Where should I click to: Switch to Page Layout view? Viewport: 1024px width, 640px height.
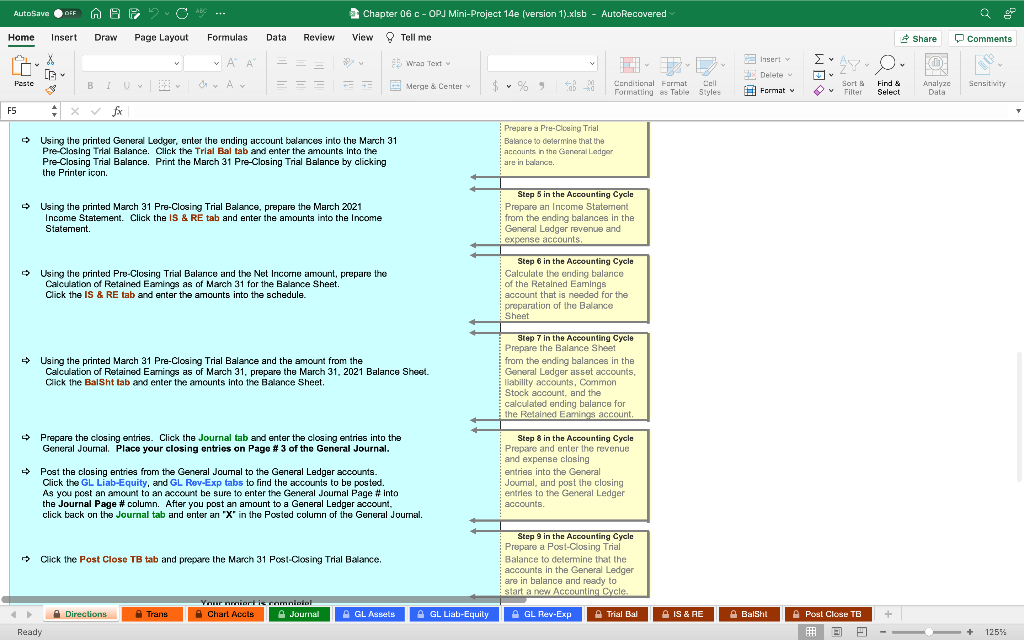coord(837,632)
